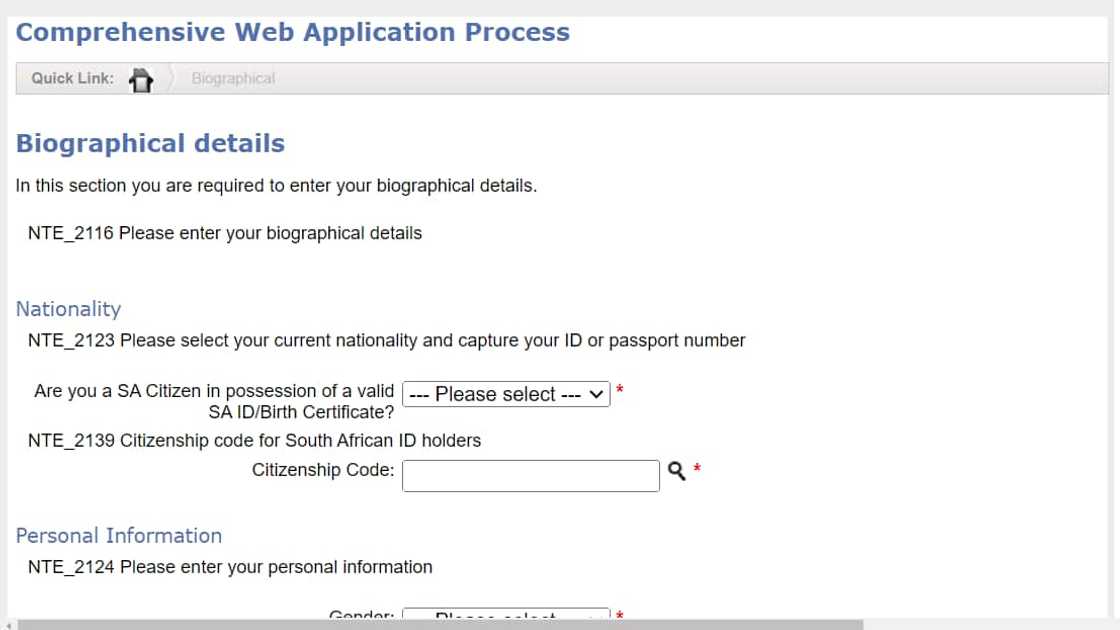The width and height of the screenshot is (1120, 630).
Task: Expand the SA Citizen 'Please select' dropdown
Action: [x=506, y=394]
